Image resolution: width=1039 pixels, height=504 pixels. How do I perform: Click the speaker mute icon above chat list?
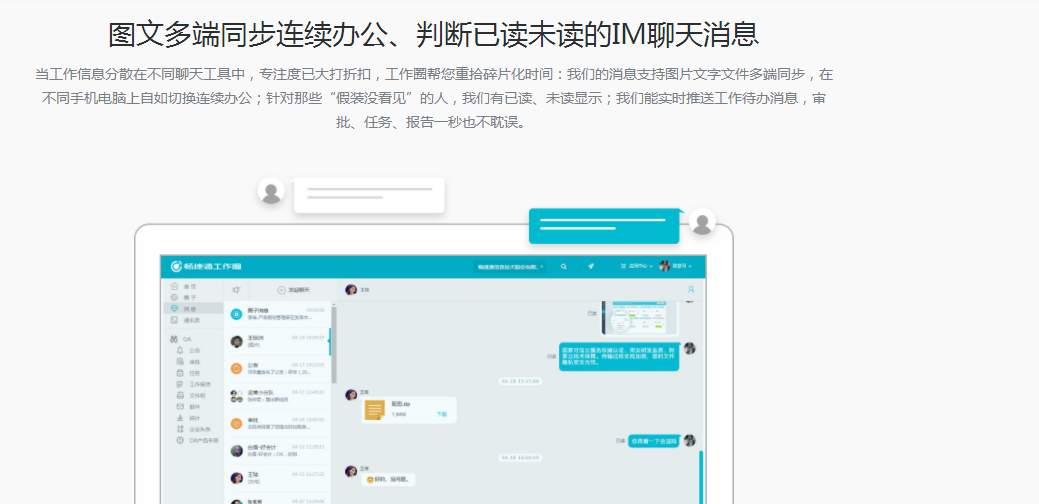(236, 289)
